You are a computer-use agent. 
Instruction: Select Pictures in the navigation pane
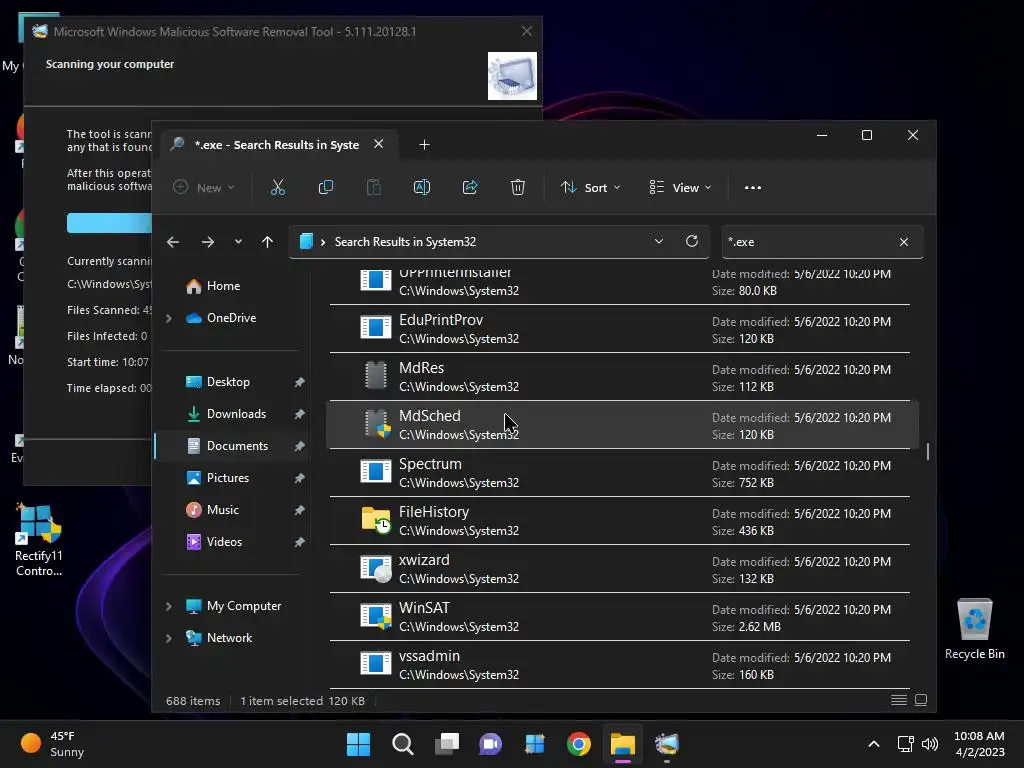(x=232, y=478)
